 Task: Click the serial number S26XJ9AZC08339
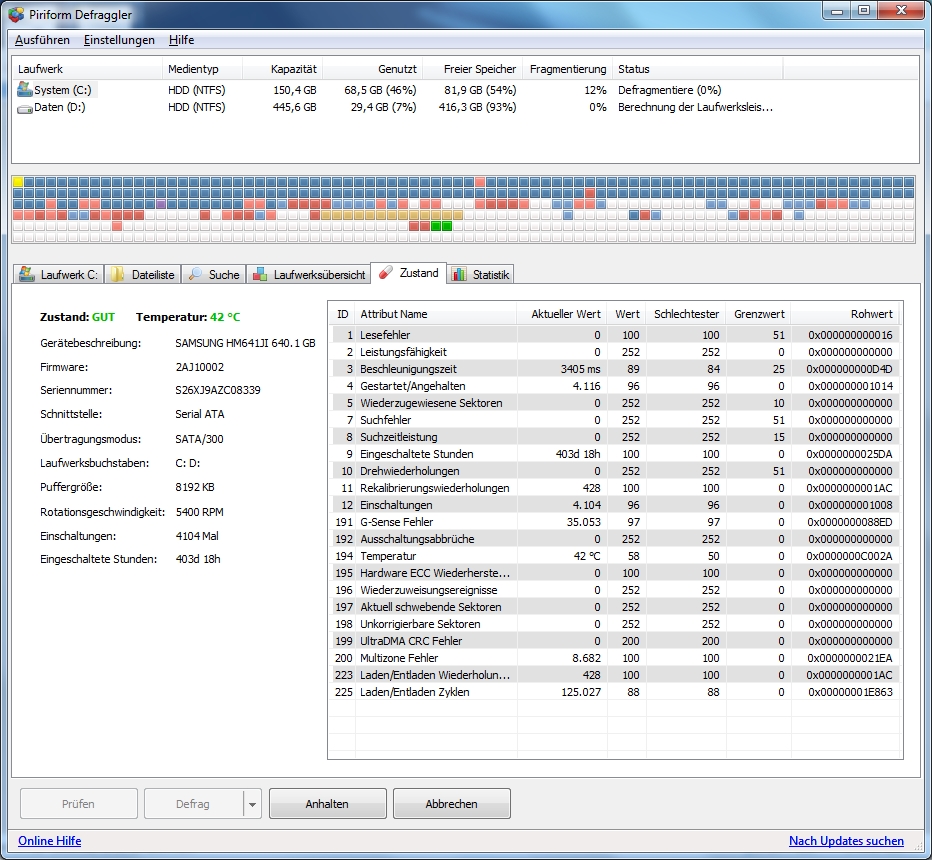[218, 390]
